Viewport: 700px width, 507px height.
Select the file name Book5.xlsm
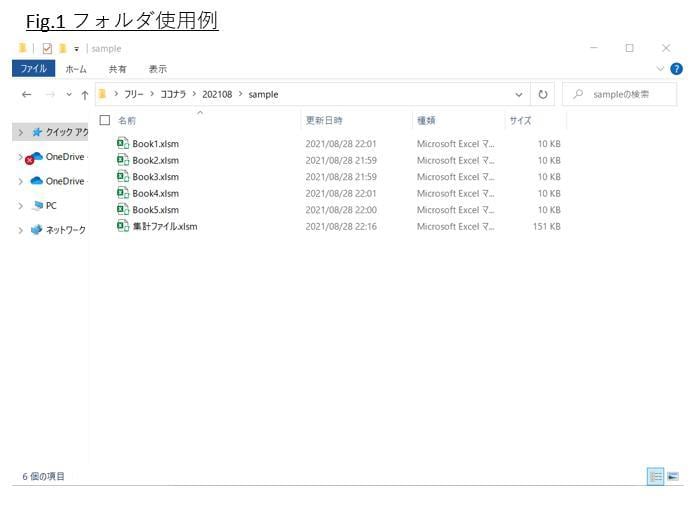pos(155,210)
